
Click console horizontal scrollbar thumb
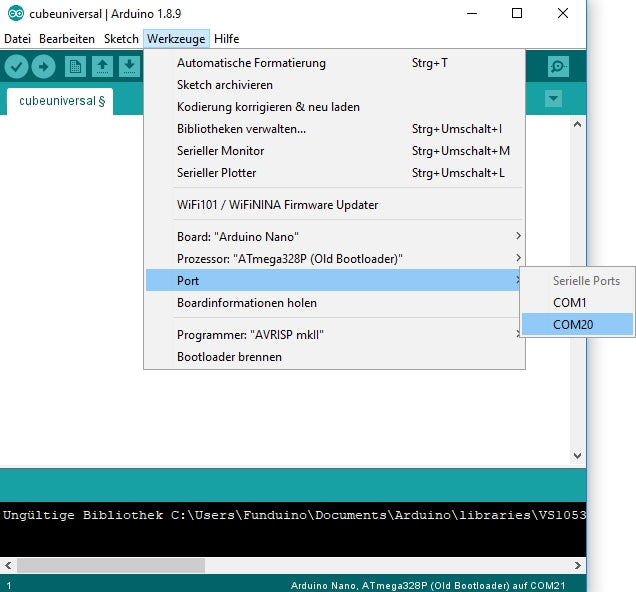[x=111, y=565]
